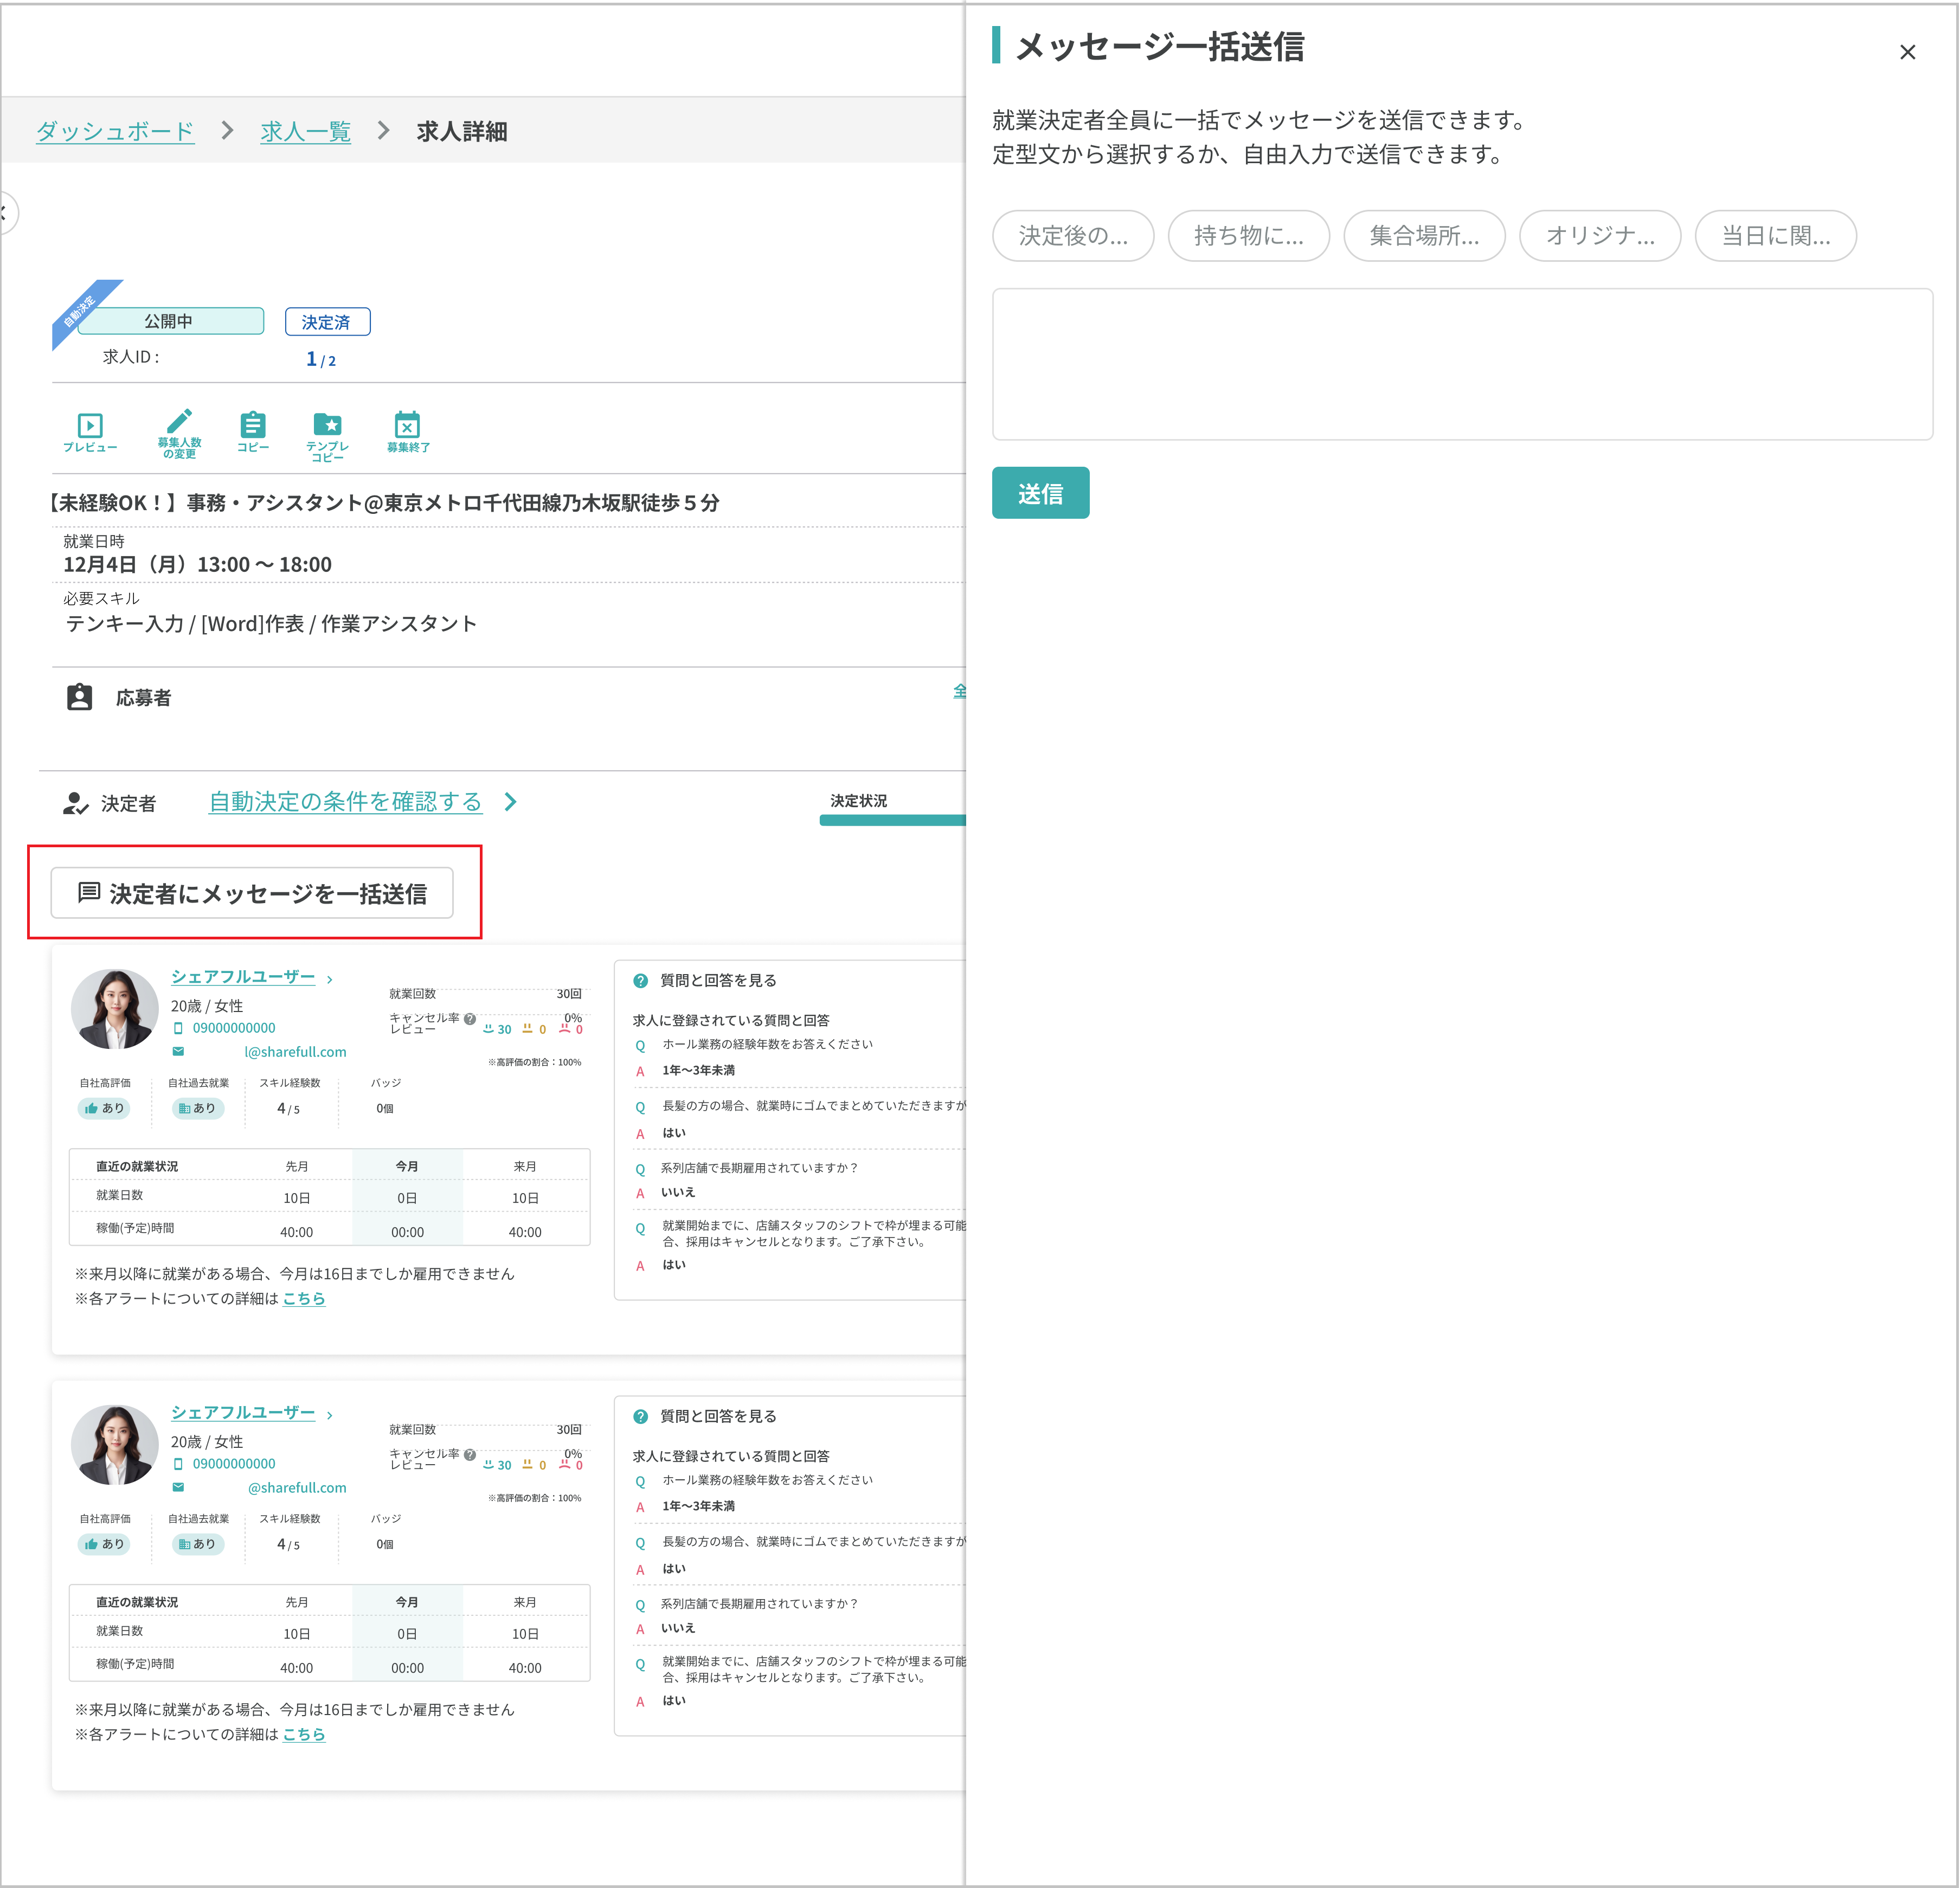1960x1888 pixels.
Task: Select the 持ち物に… template chip
Action: coord(1248,236)
